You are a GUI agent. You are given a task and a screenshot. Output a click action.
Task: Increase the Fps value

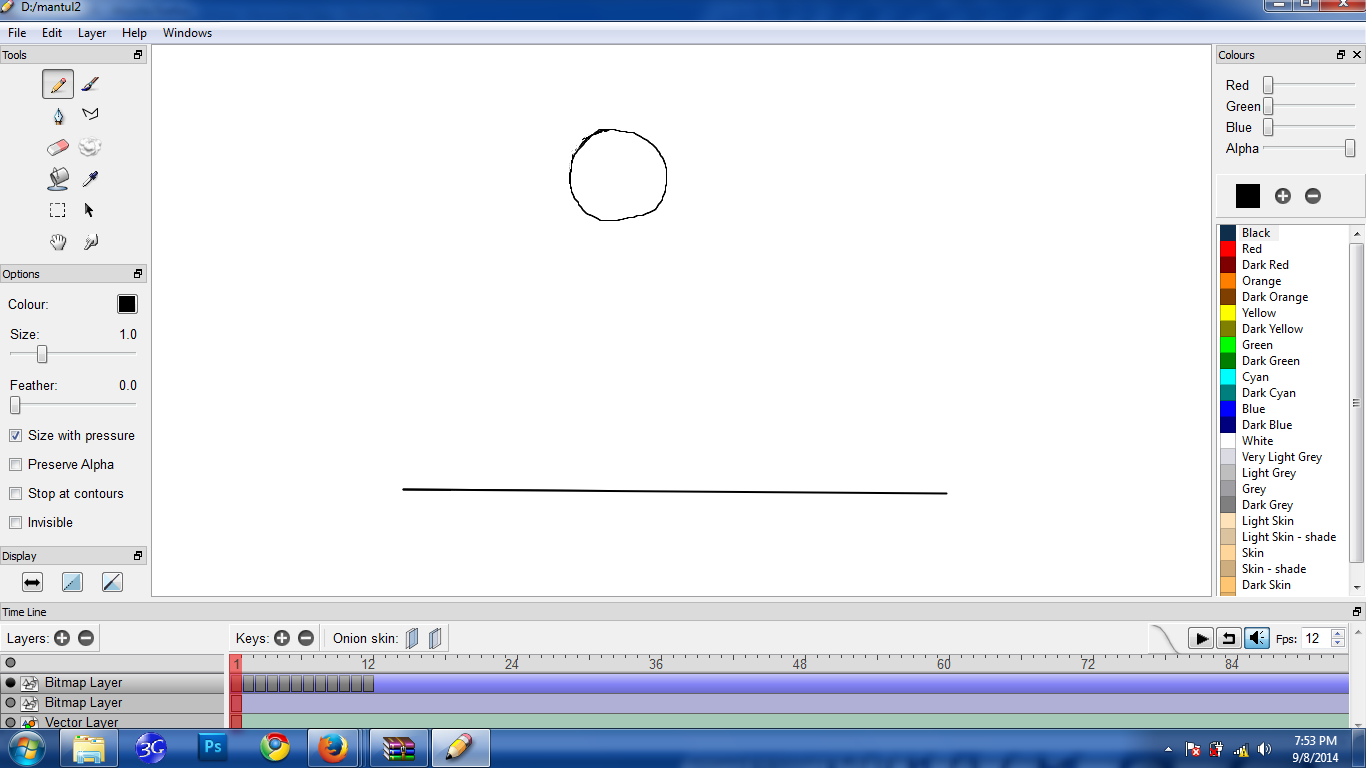tap(1338, 634)
